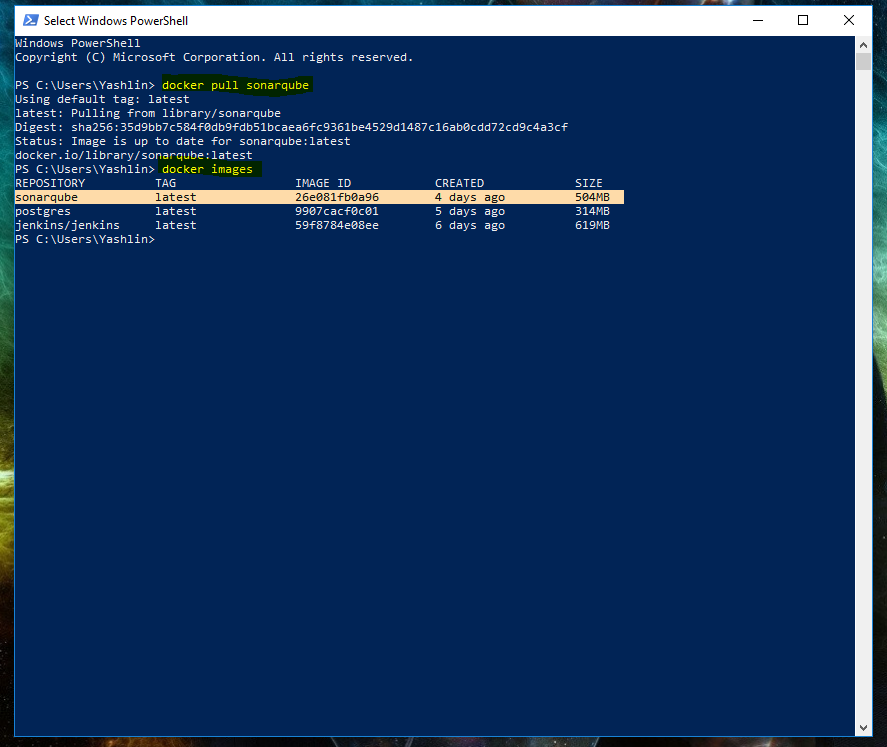Image resolution: width=887 pixels, height=747 pixels.
Task: Click the 'Status: Image is up to date' line
Action: pos(183,141)
